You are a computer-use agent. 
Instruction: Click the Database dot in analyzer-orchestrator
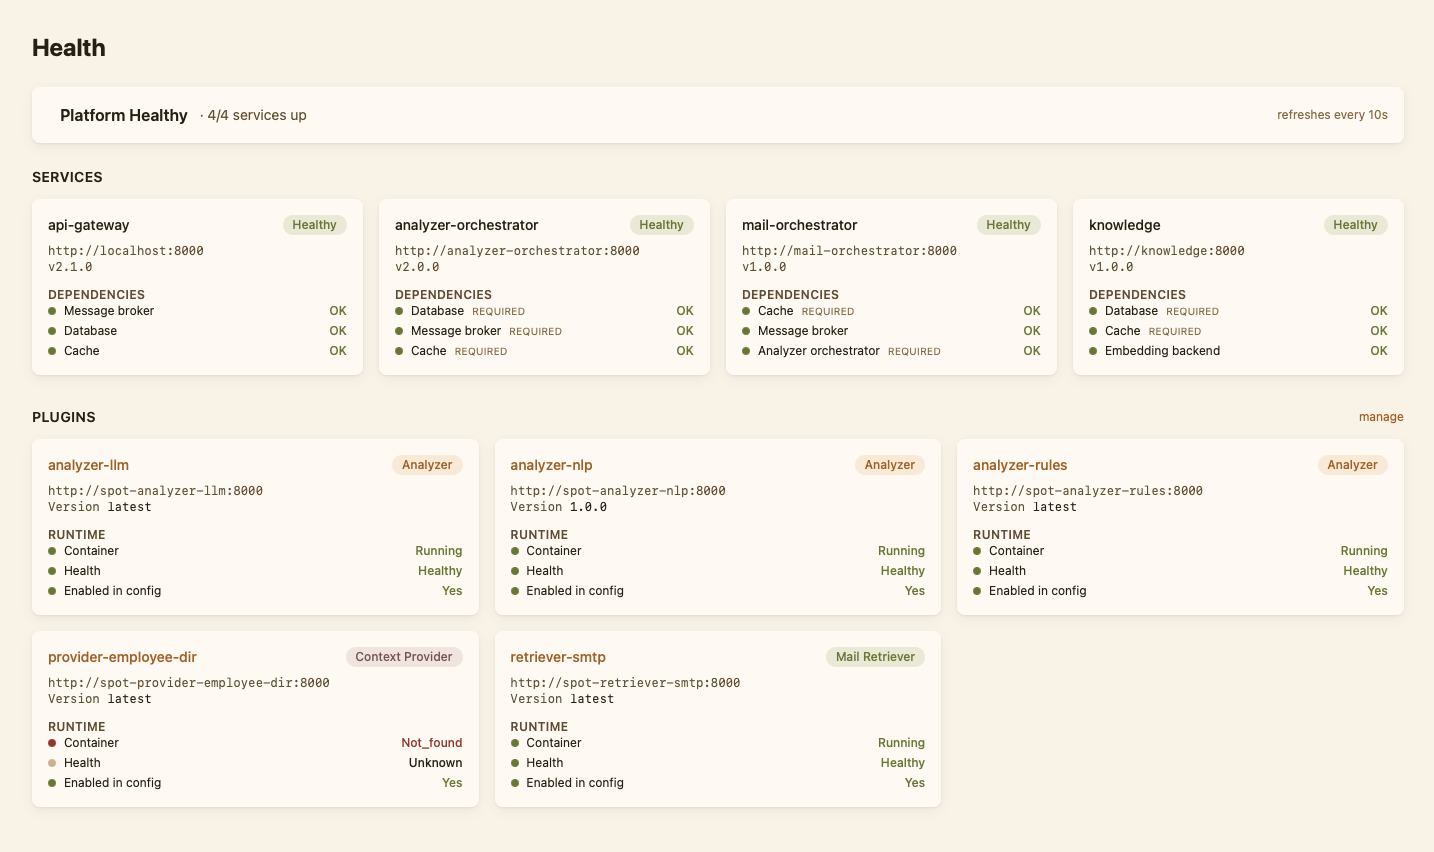[x=399, y=311]
